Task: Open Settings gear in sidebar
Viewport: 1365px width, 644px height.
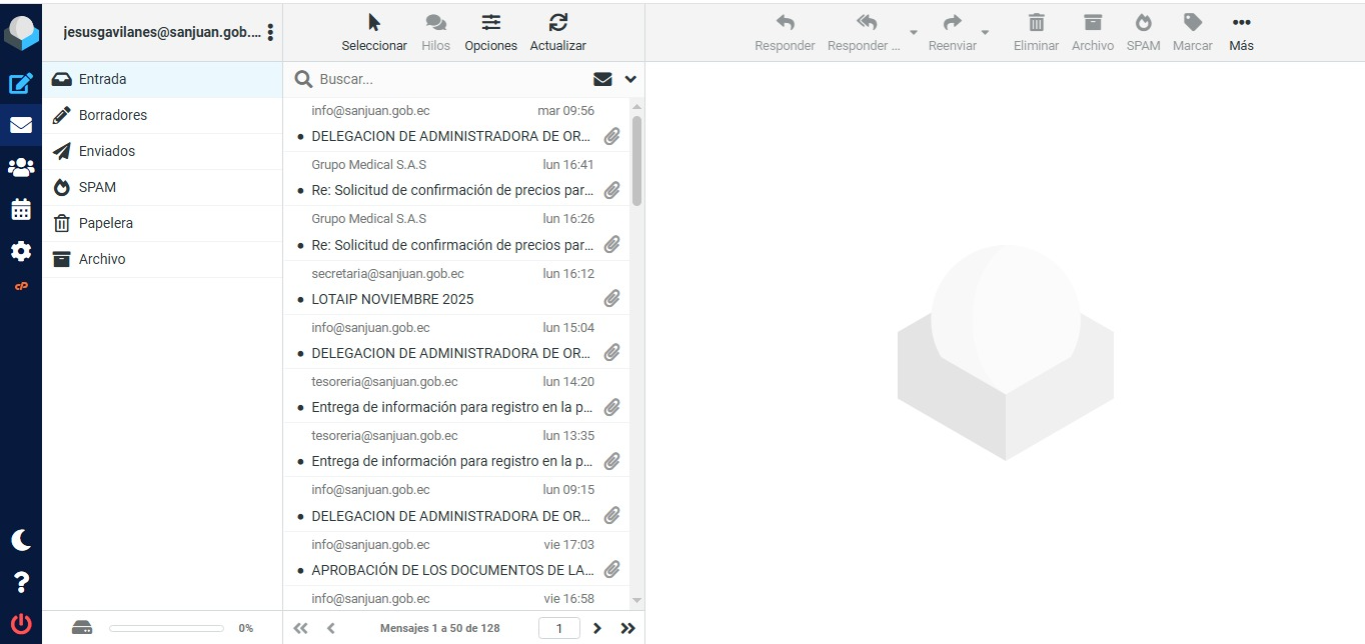Action: click(x=21, y=252)
